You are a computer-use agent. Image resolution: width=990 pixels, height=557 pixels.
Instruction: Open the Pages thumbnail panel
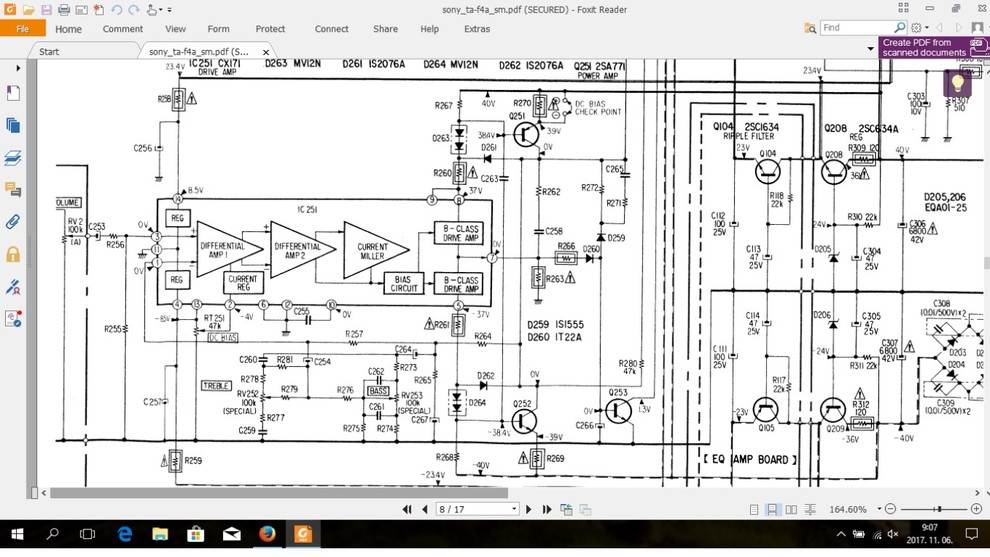(13, 125)
